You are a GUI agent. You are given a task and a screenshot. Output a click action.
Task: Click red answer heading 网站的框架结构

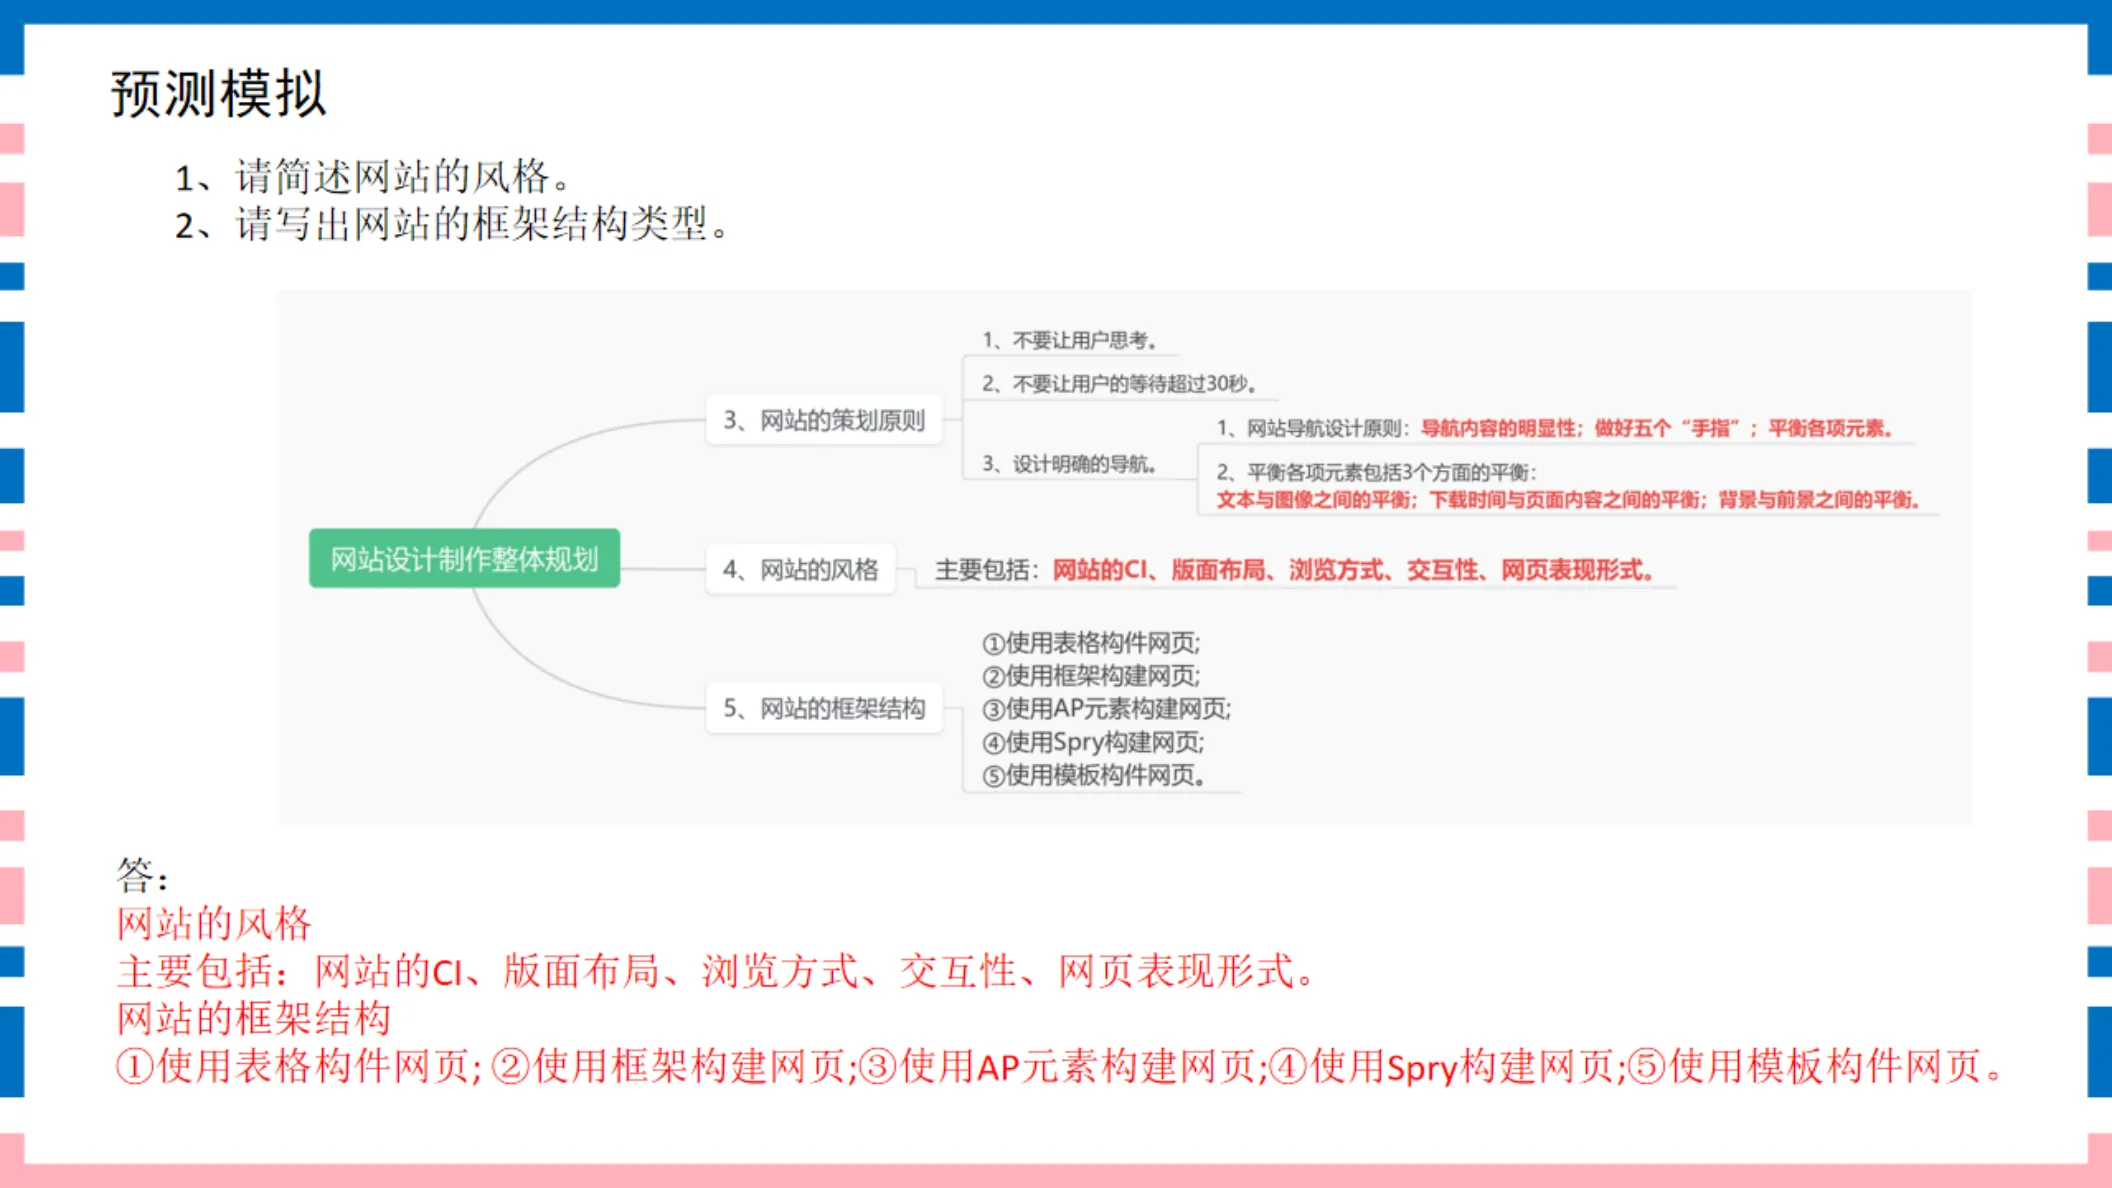click(x=253, y=1018)
